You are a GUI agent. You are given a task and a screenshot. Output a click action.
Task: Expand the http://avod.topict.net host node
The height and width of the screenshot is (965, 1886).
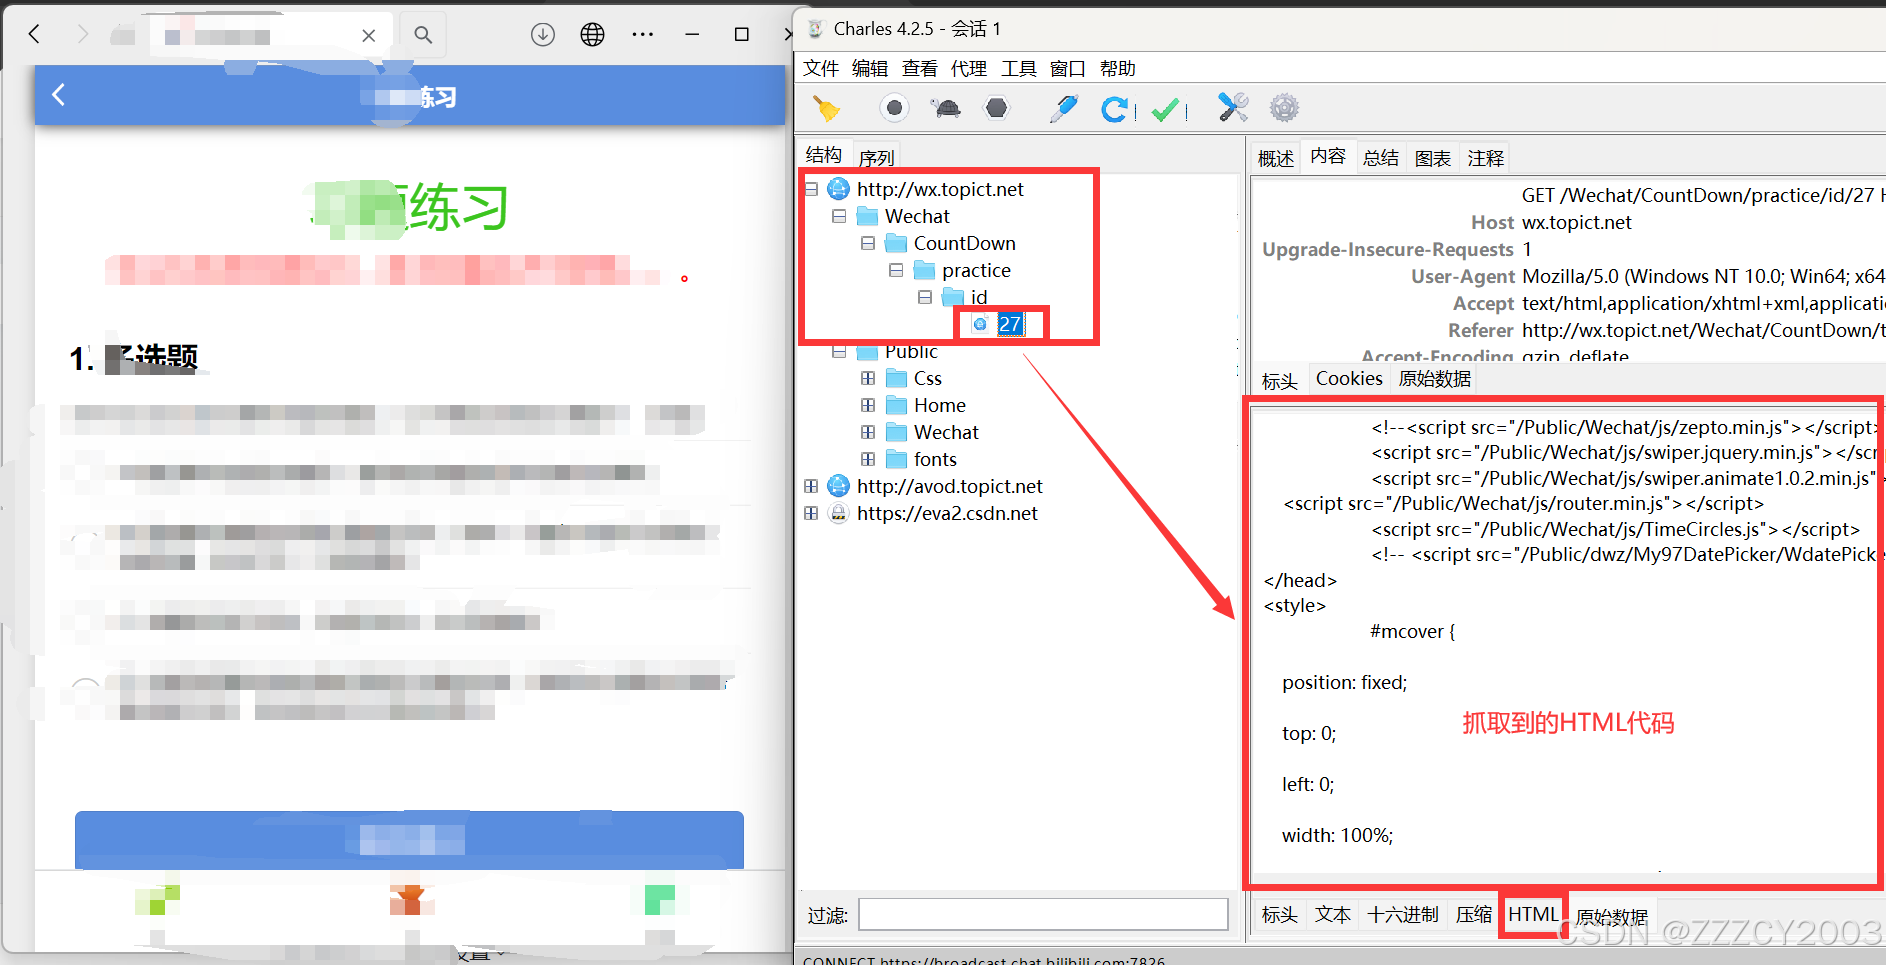coord(811,486)
